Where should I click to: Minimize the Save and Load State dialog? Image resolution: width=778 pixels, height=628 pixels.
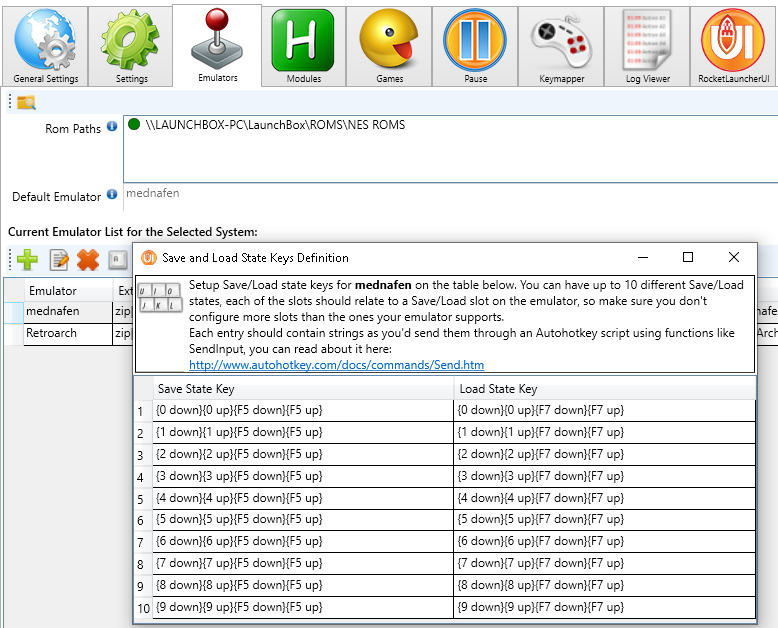pyautogui.click(x=643, y=257)
